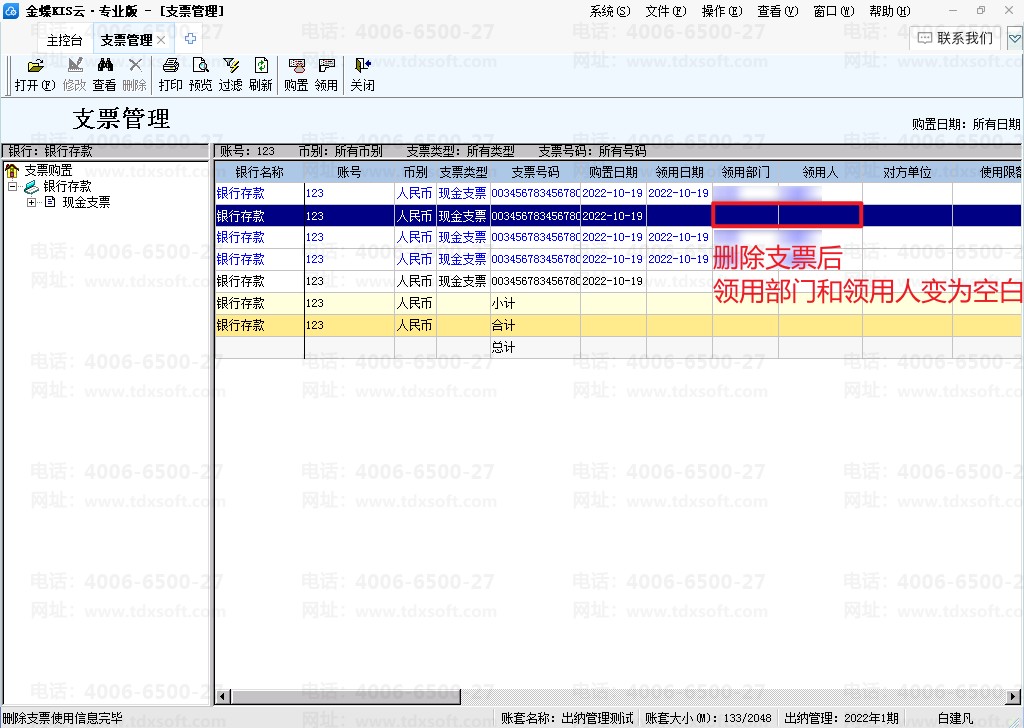Click left arrow of horizontal scrollbar
The image size is (1024, 728).
pos(223,697)
